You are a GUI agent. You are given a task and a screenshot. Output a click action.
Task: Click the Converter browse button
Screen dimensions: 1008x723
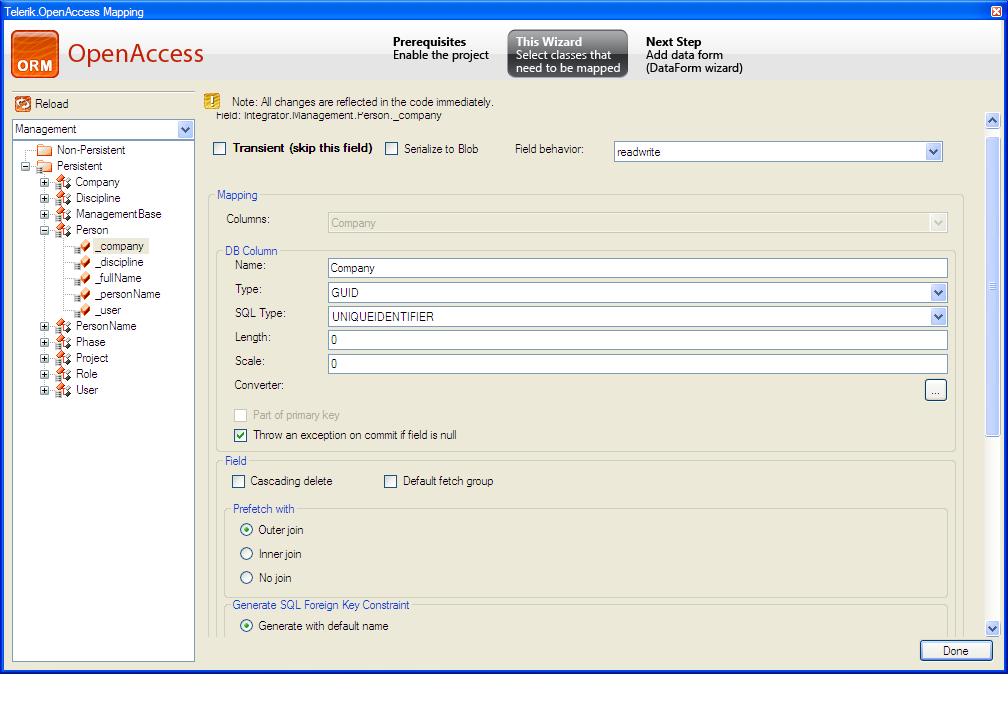(x=935, y=390)
